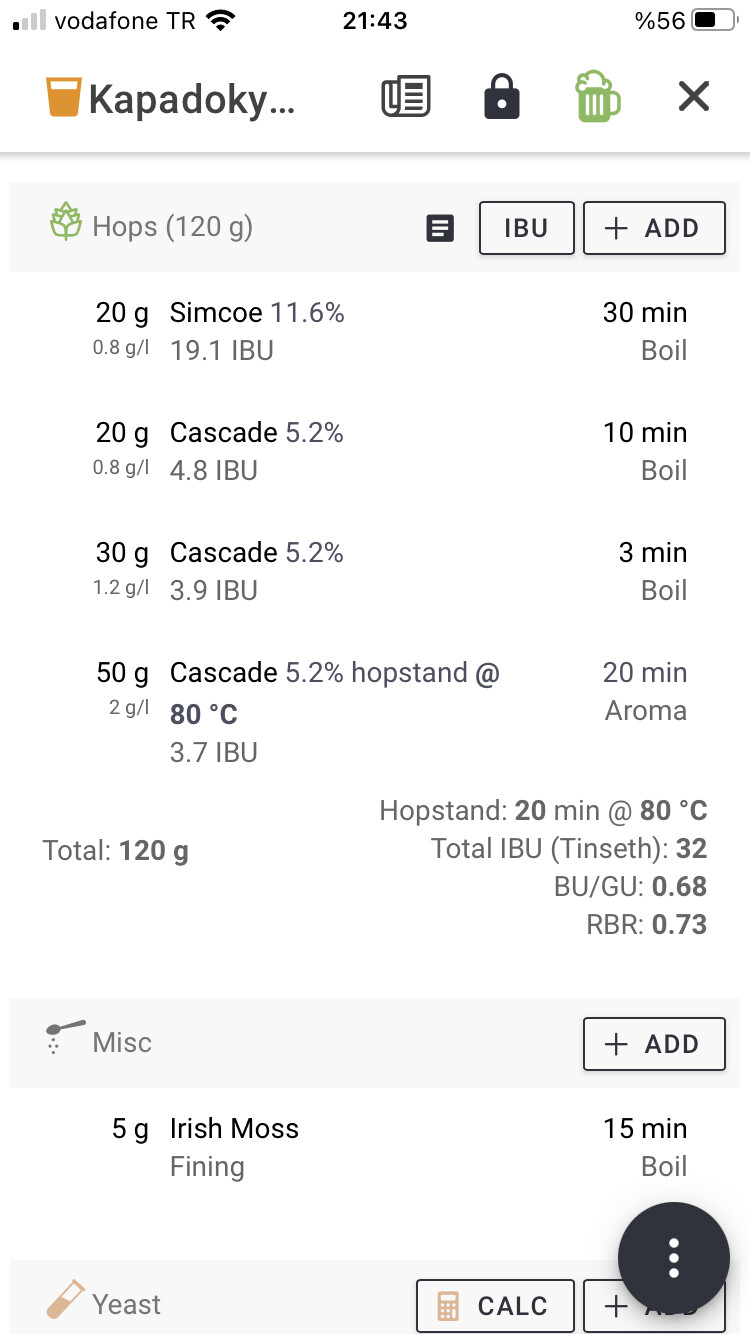The image size is (750, 1334).
Task: Tap the Yeast test tube icon
Action: click(x=65, y=1300)
